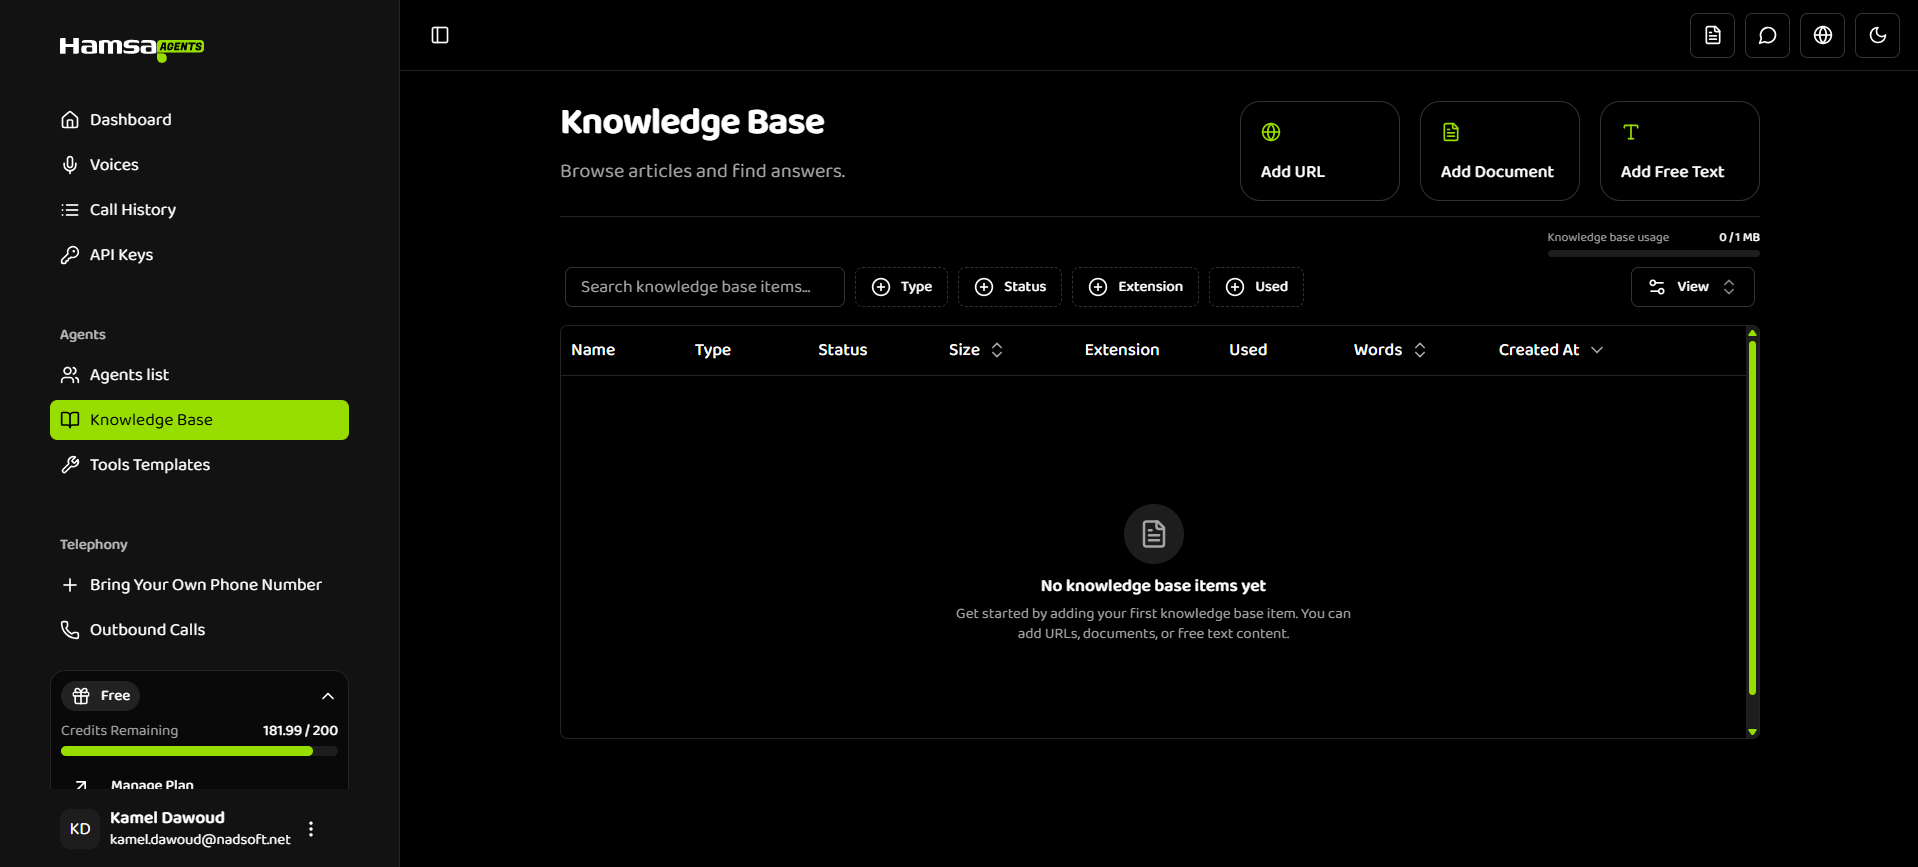1918x867 pixels.
Task: Click the Knowledge base usage progress bar
Action: tap(1654, 254)
